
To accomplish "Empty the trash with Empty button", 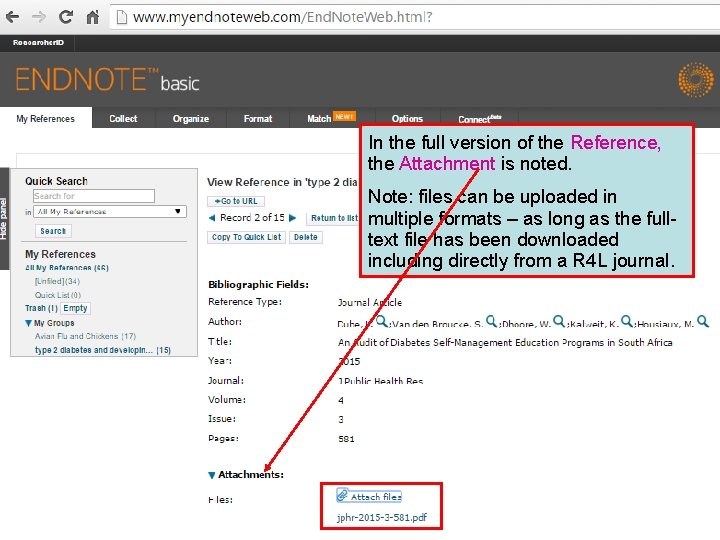I will 75,308.
